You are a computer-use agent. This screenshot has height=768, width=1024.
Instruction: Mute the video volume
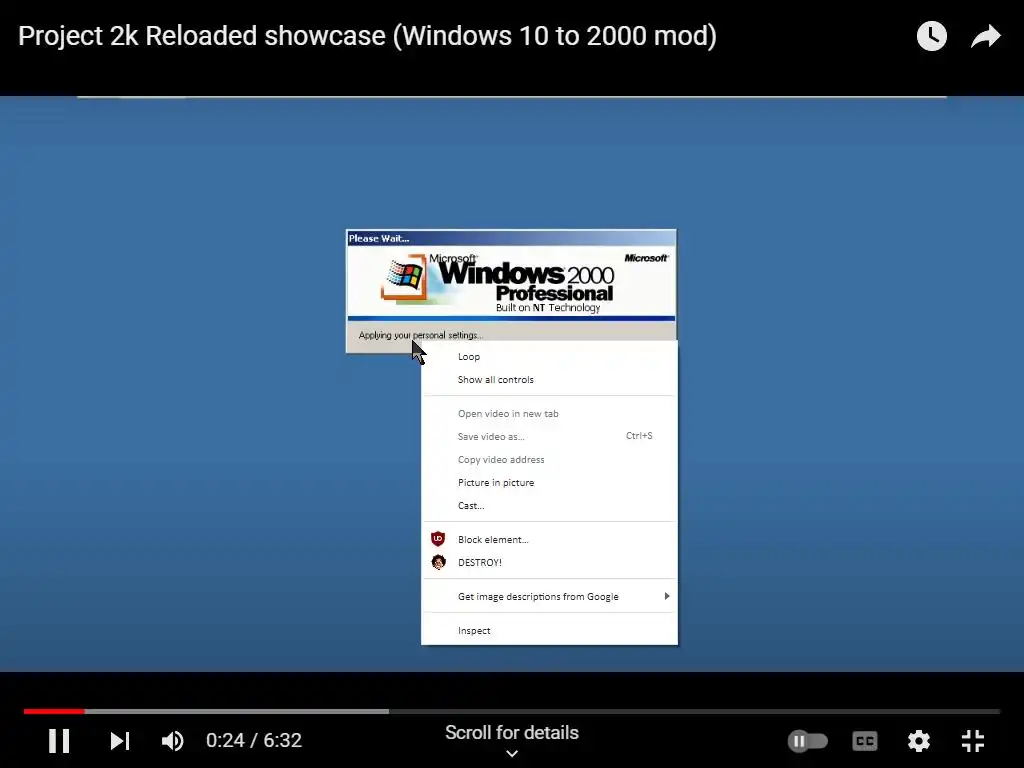(x=173, y=741)
